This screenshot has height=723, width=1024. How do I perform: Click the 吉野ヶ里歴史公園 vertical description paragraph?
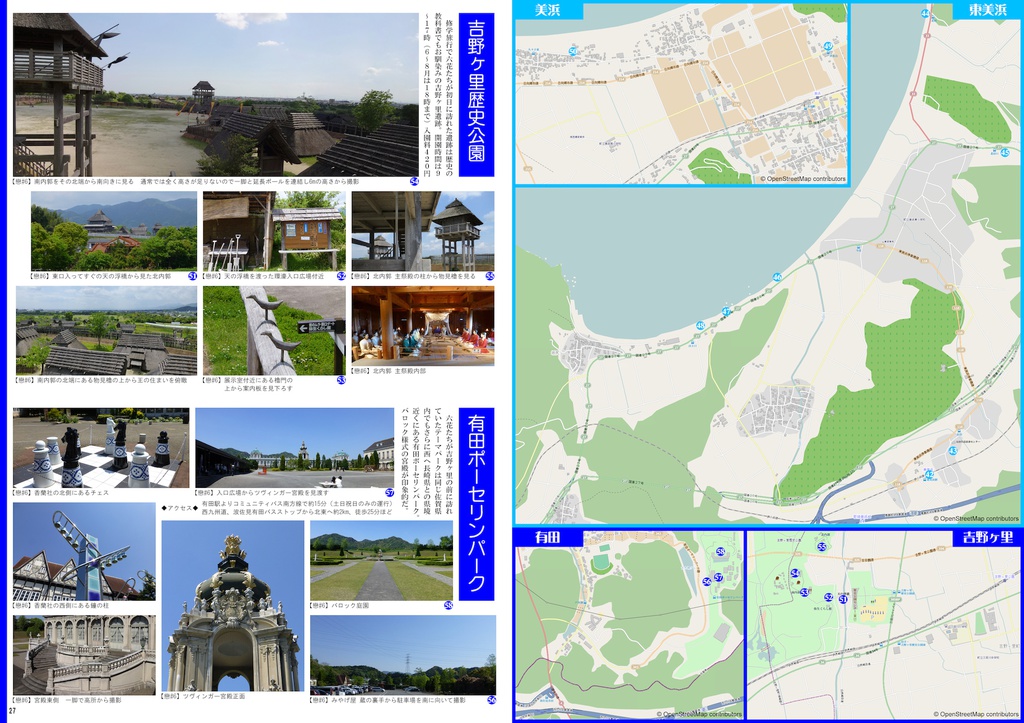pos(437,97)
